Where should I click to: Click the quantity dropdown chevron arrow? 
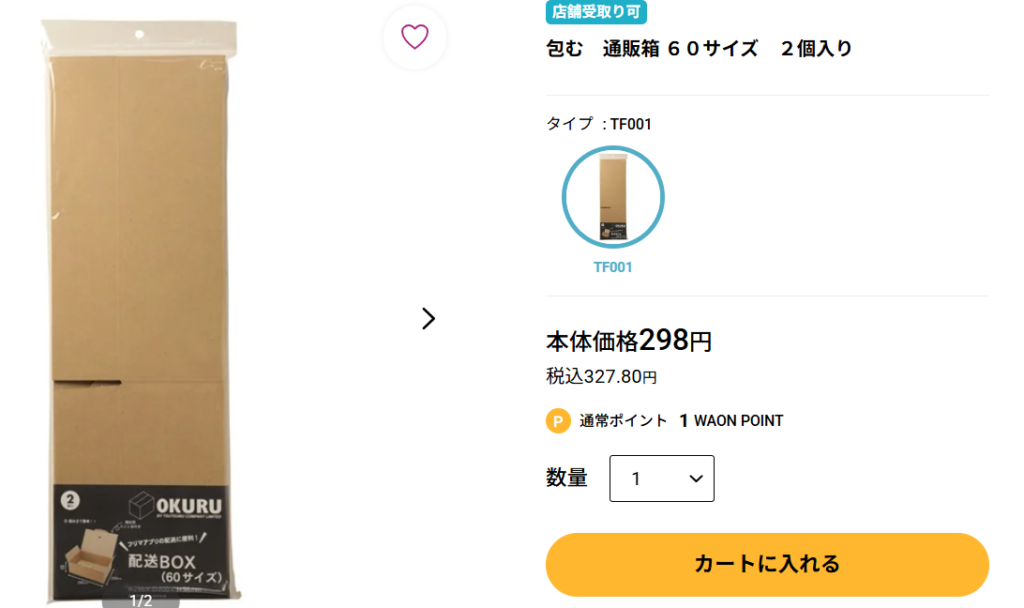696,478
